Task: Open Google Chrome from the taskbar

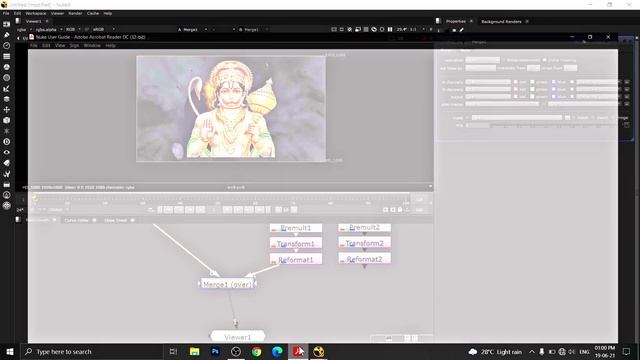Action: (x=256, y=351)
